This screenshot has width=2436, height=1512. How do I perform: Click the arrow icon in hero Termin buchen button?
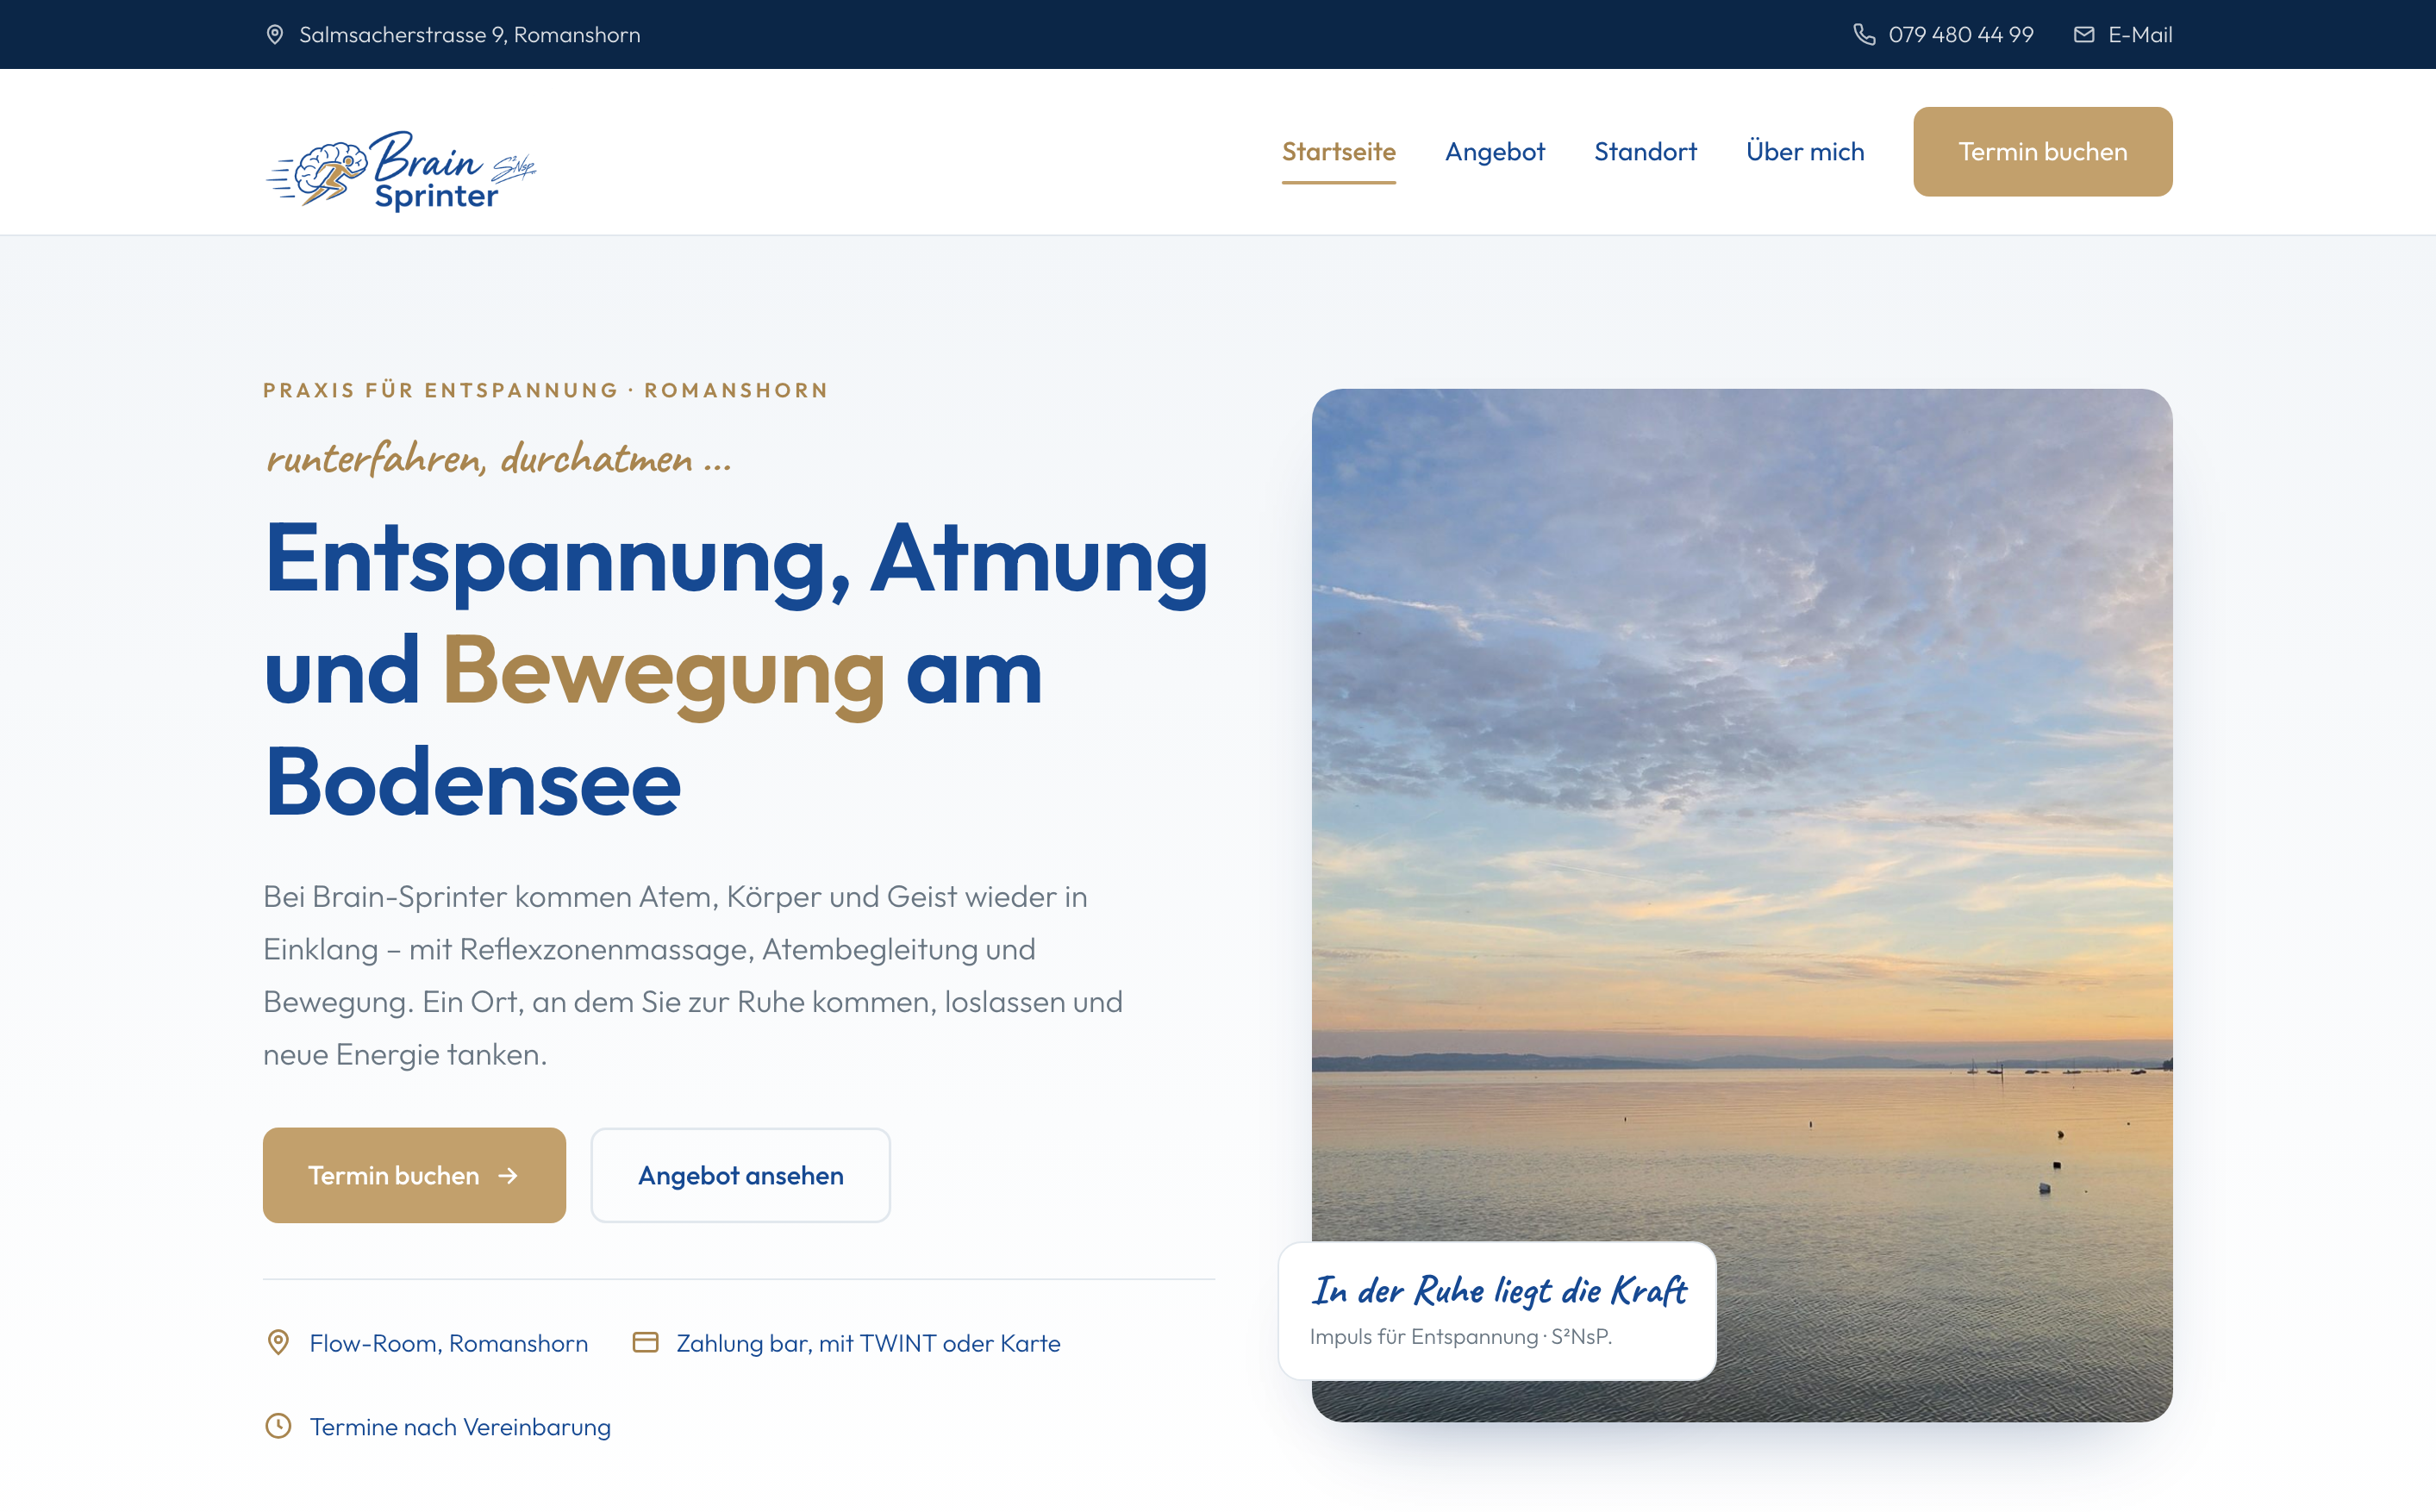click(508, 1175)
